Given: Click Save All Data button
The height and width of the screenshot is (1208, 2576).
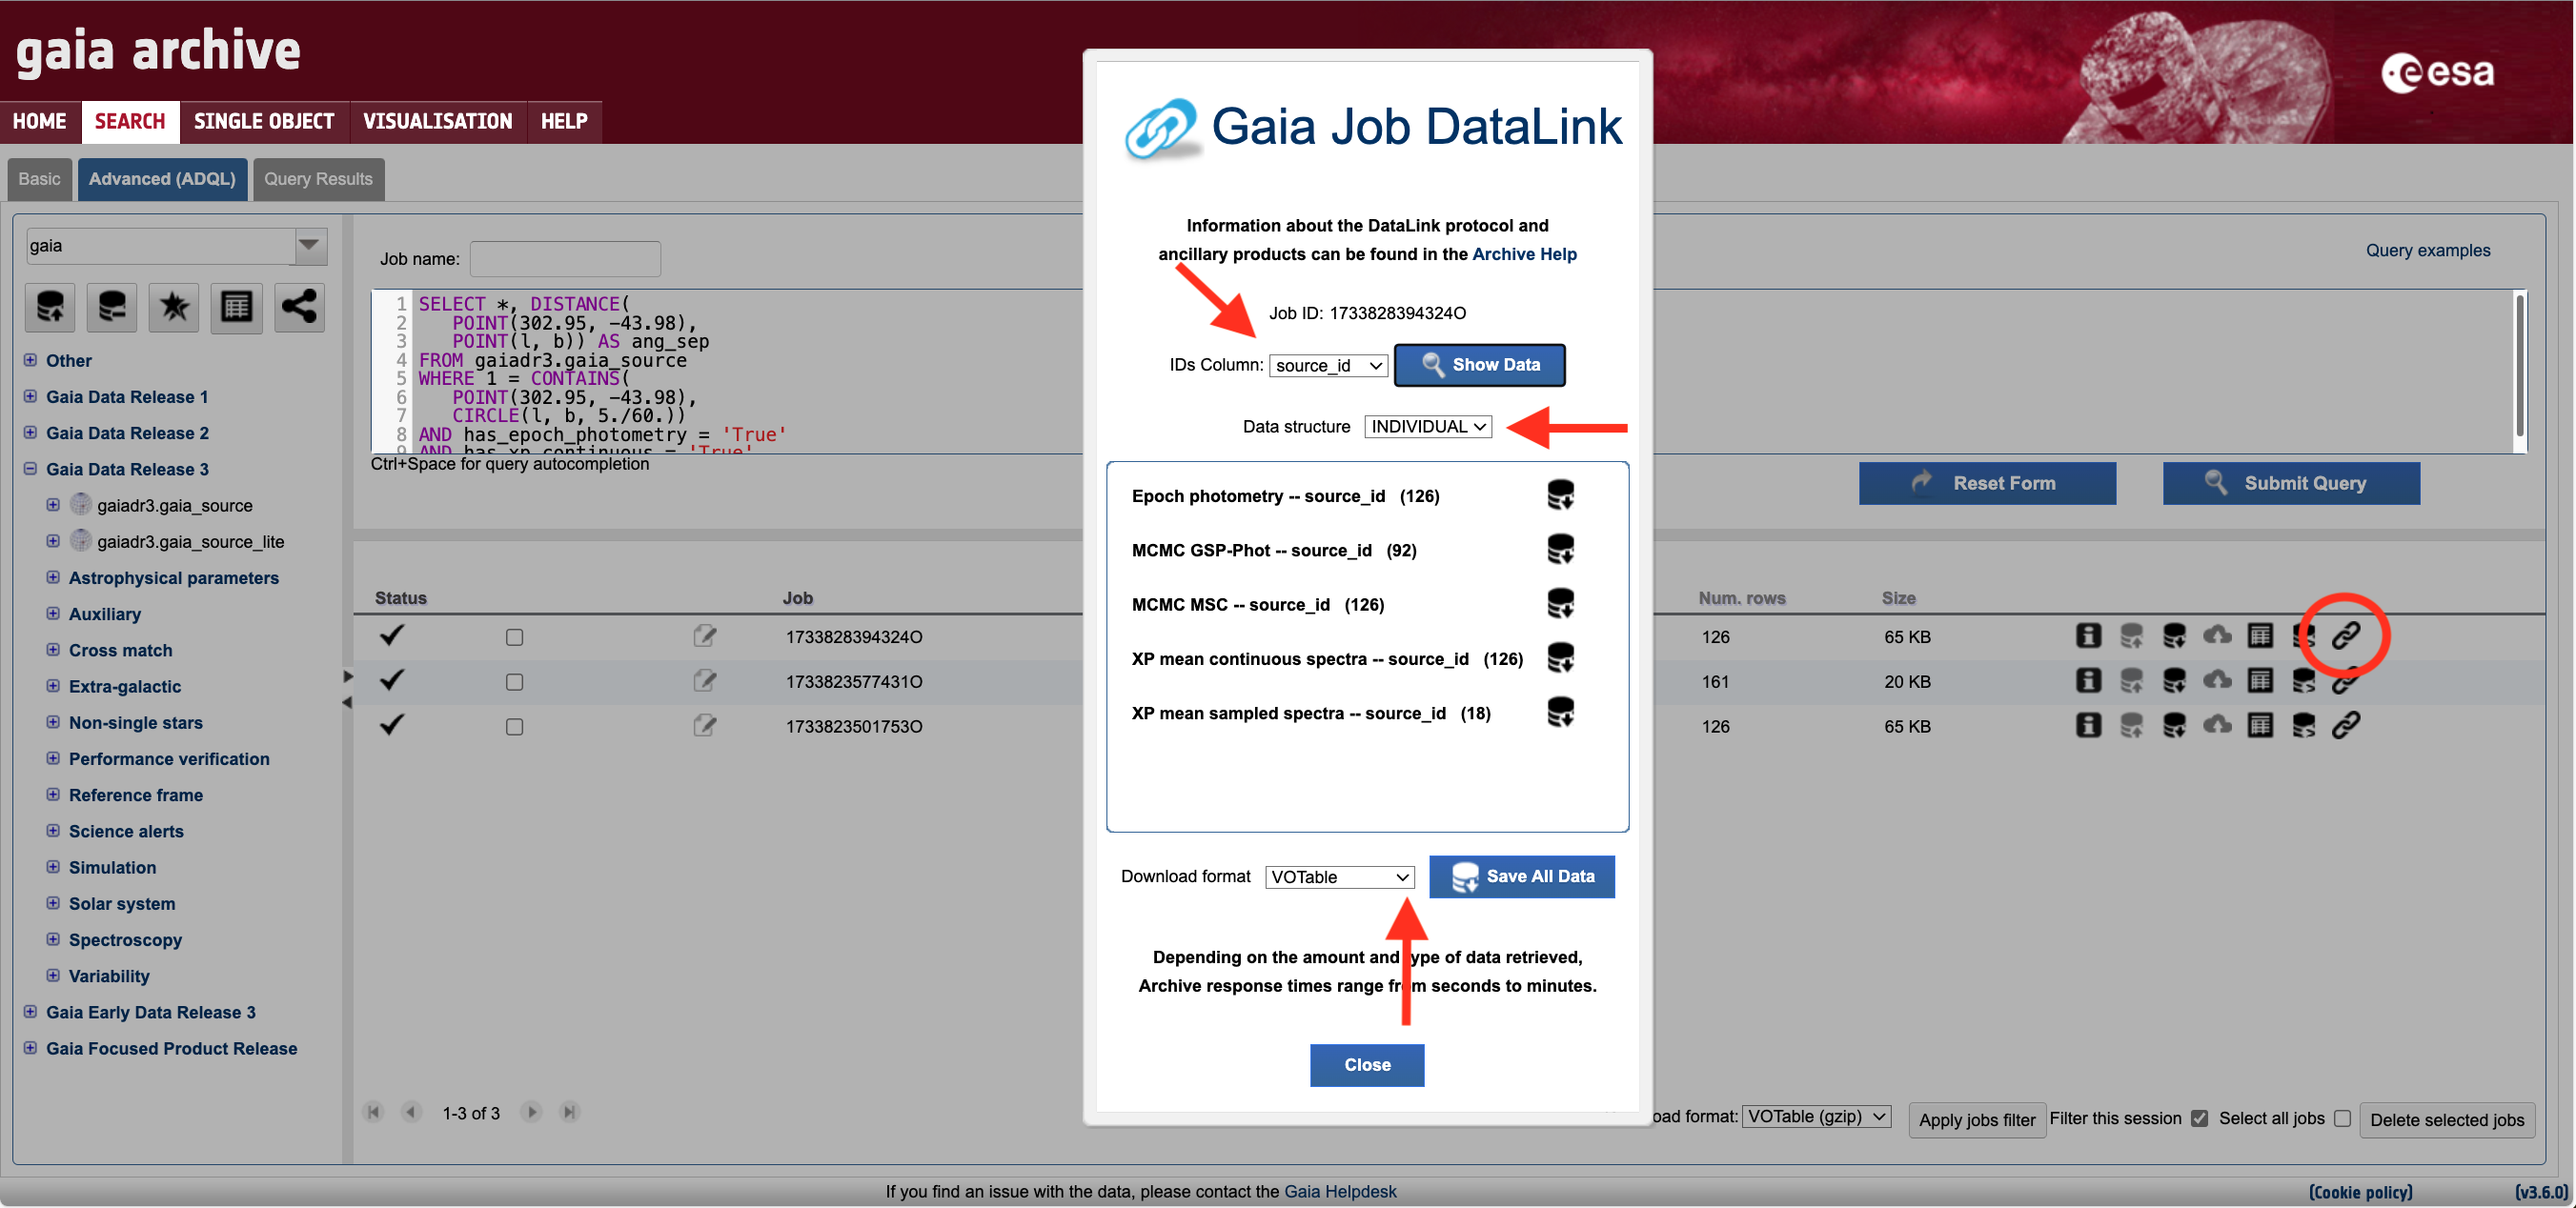Looking at the screenshot, I should (x=1521, y=876).
